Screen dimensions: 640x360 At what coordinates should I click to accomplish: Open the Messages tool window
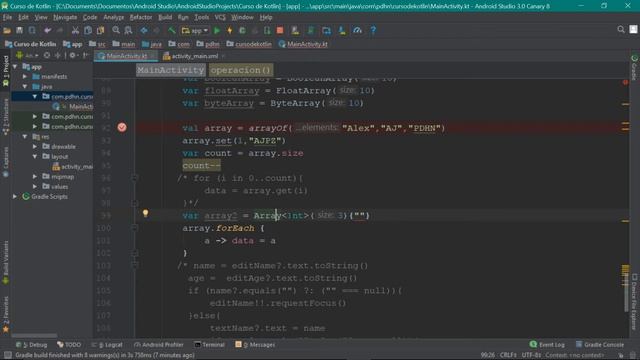click(255, 345)
